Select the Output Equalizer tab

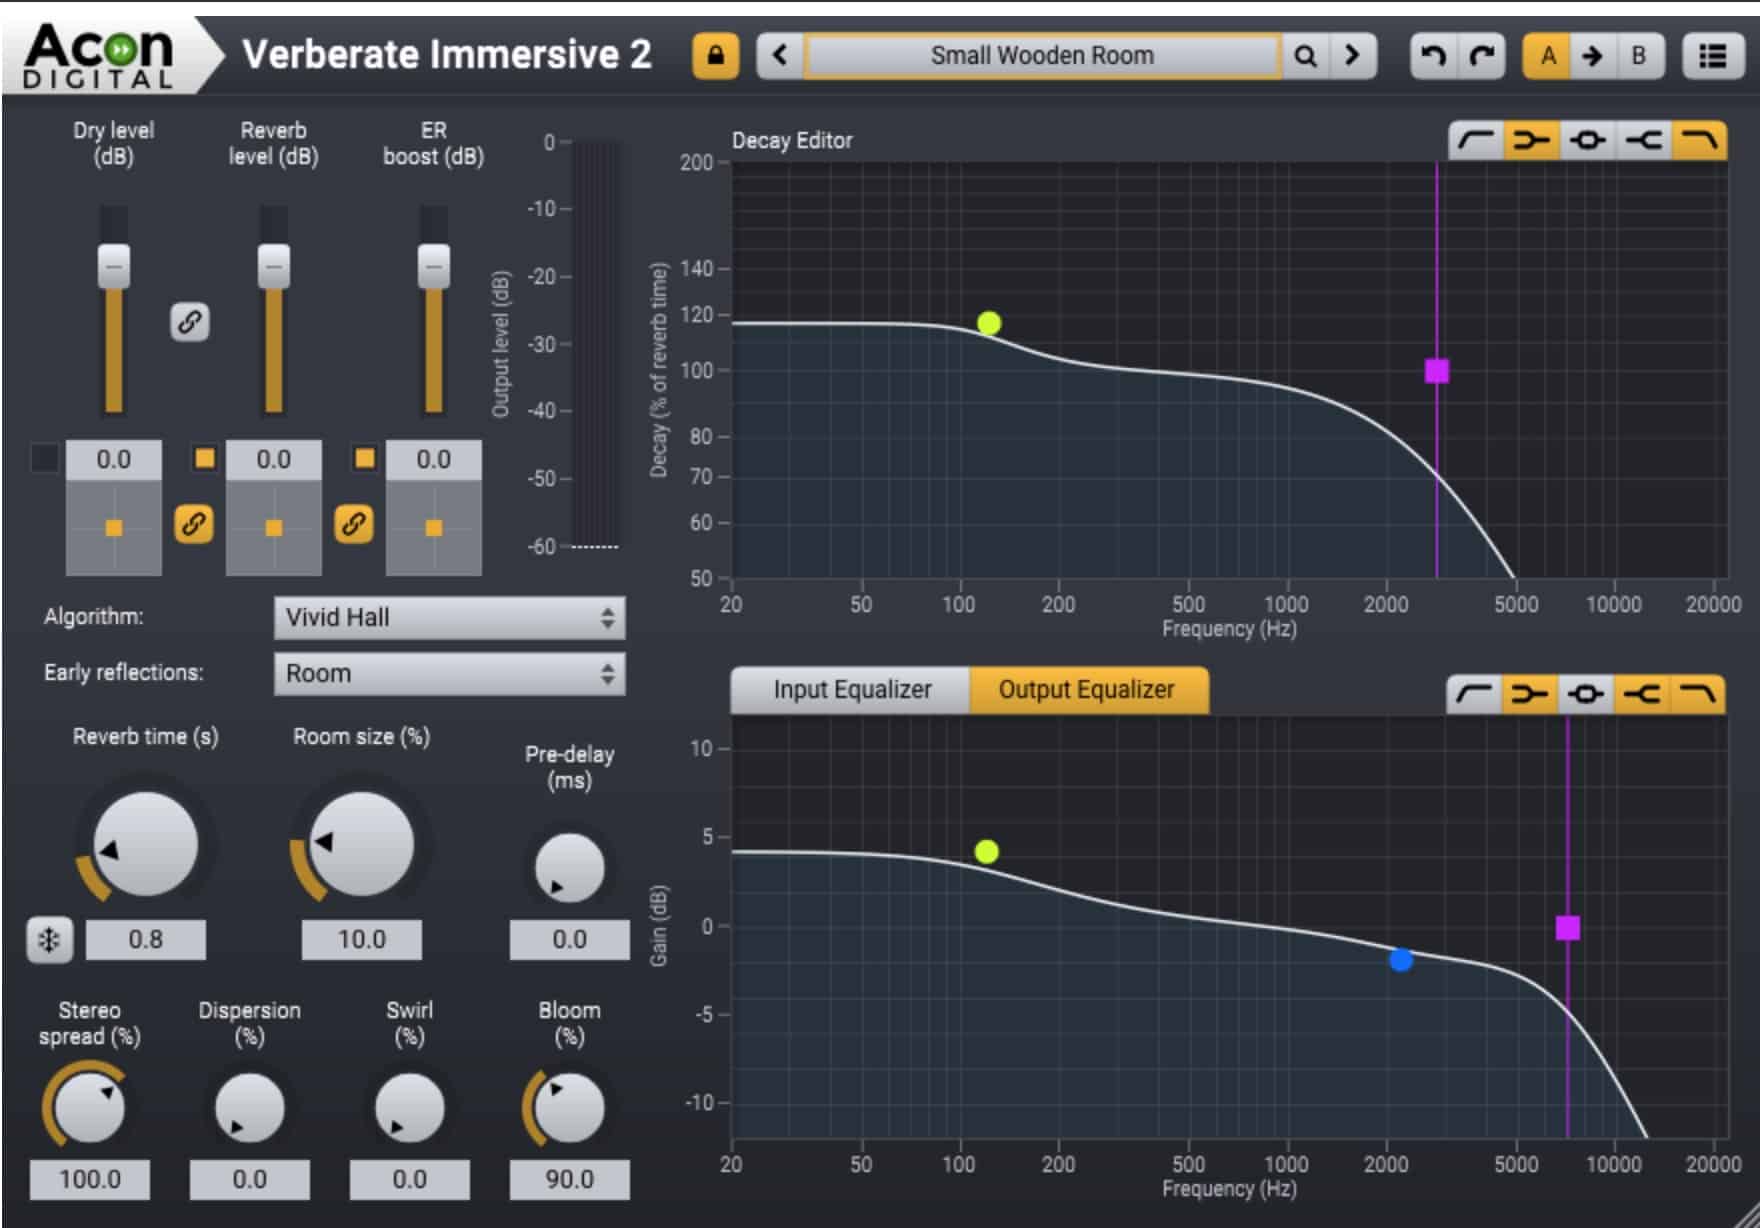(x=1086, y=689)
